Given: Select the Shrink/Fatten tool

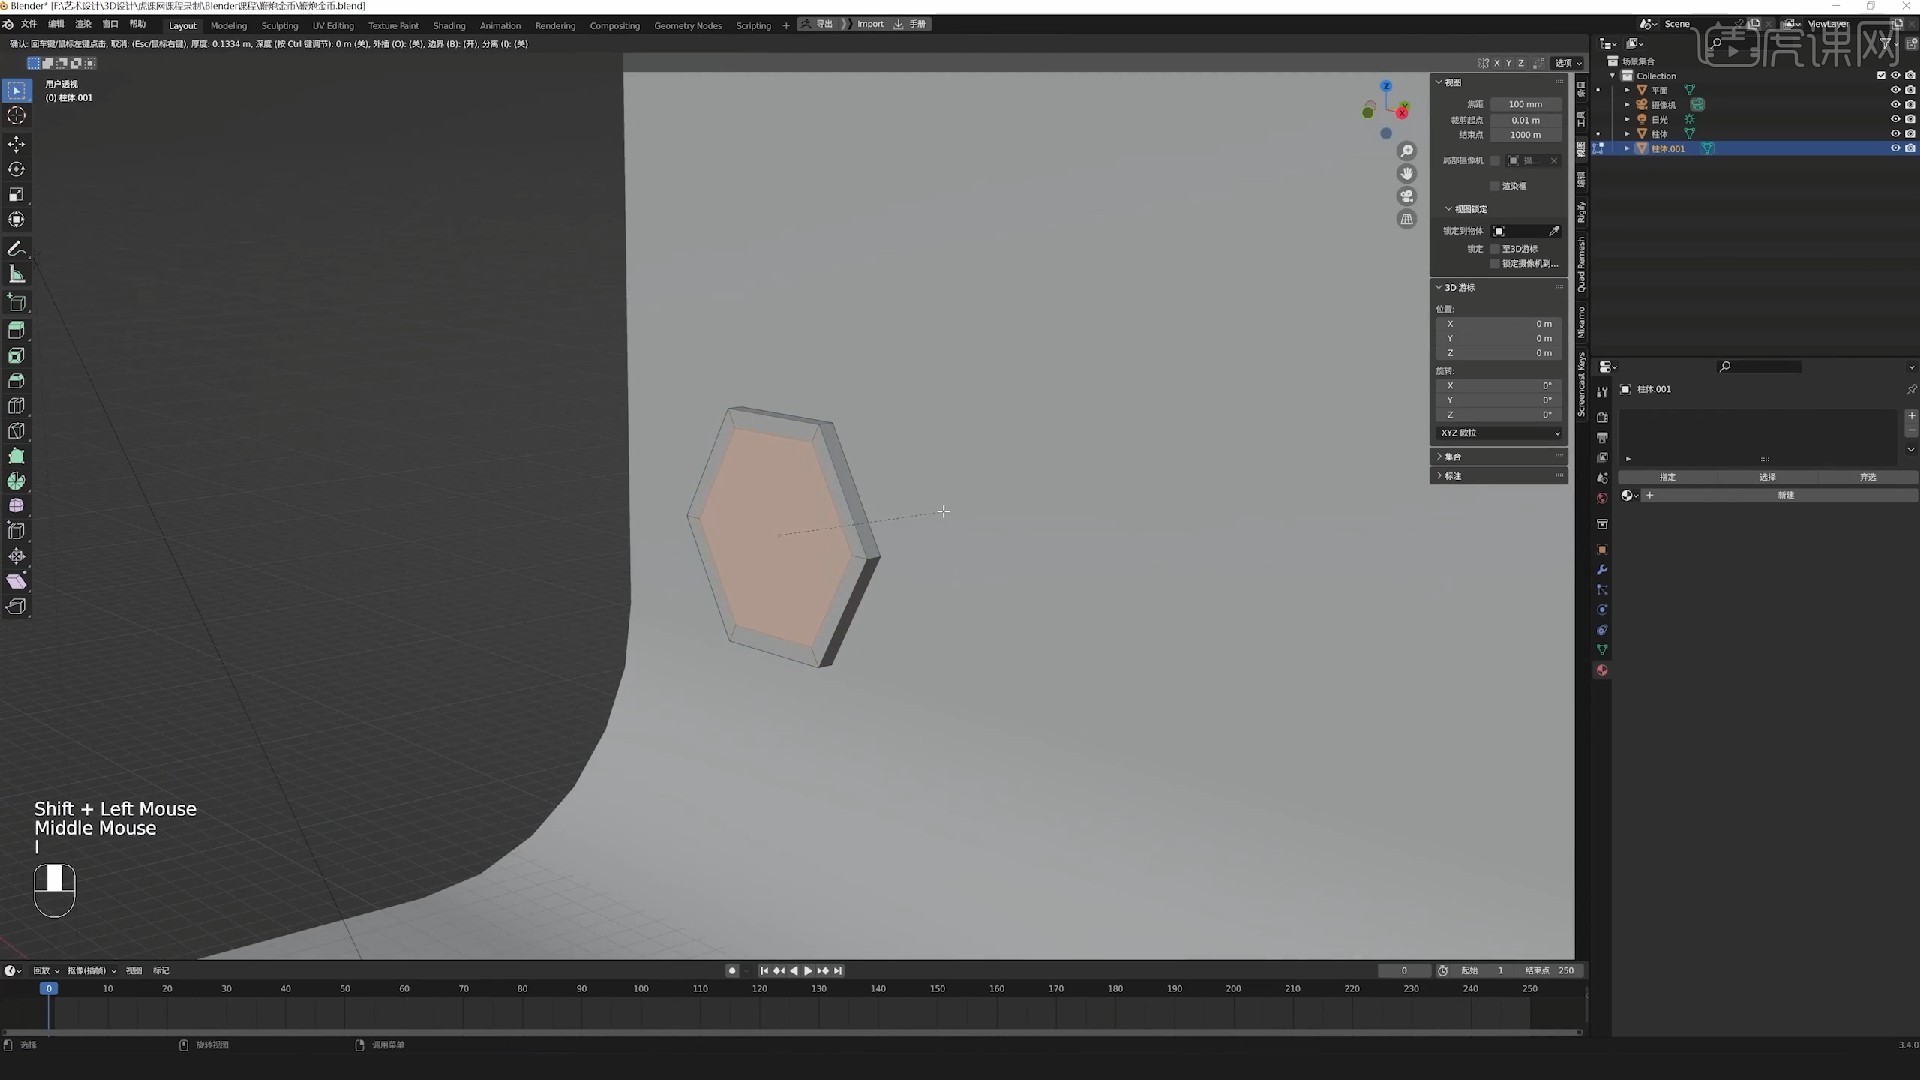Looking at the screenshot, I should pos(17,556).
